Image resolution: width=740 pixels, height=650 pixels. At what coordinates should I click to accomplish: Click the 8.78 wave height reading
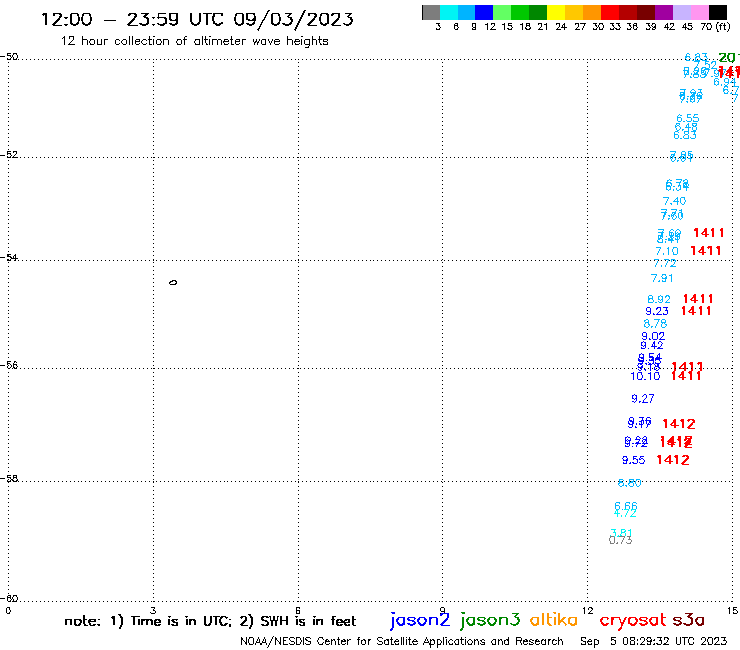click(x=655, y=324)
